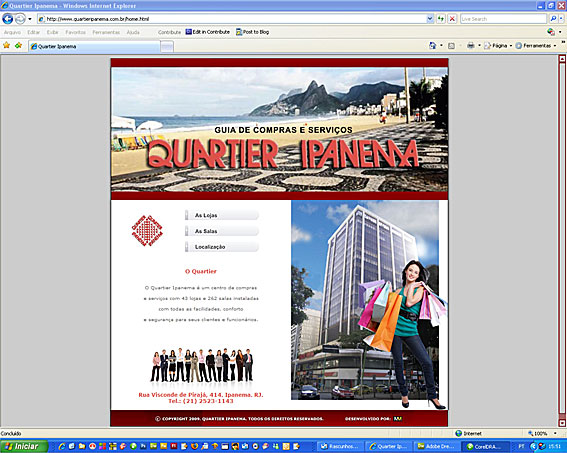Click the O Quartier heading
The height and width of the screenshot is (453, 567).
click(201, 271)
